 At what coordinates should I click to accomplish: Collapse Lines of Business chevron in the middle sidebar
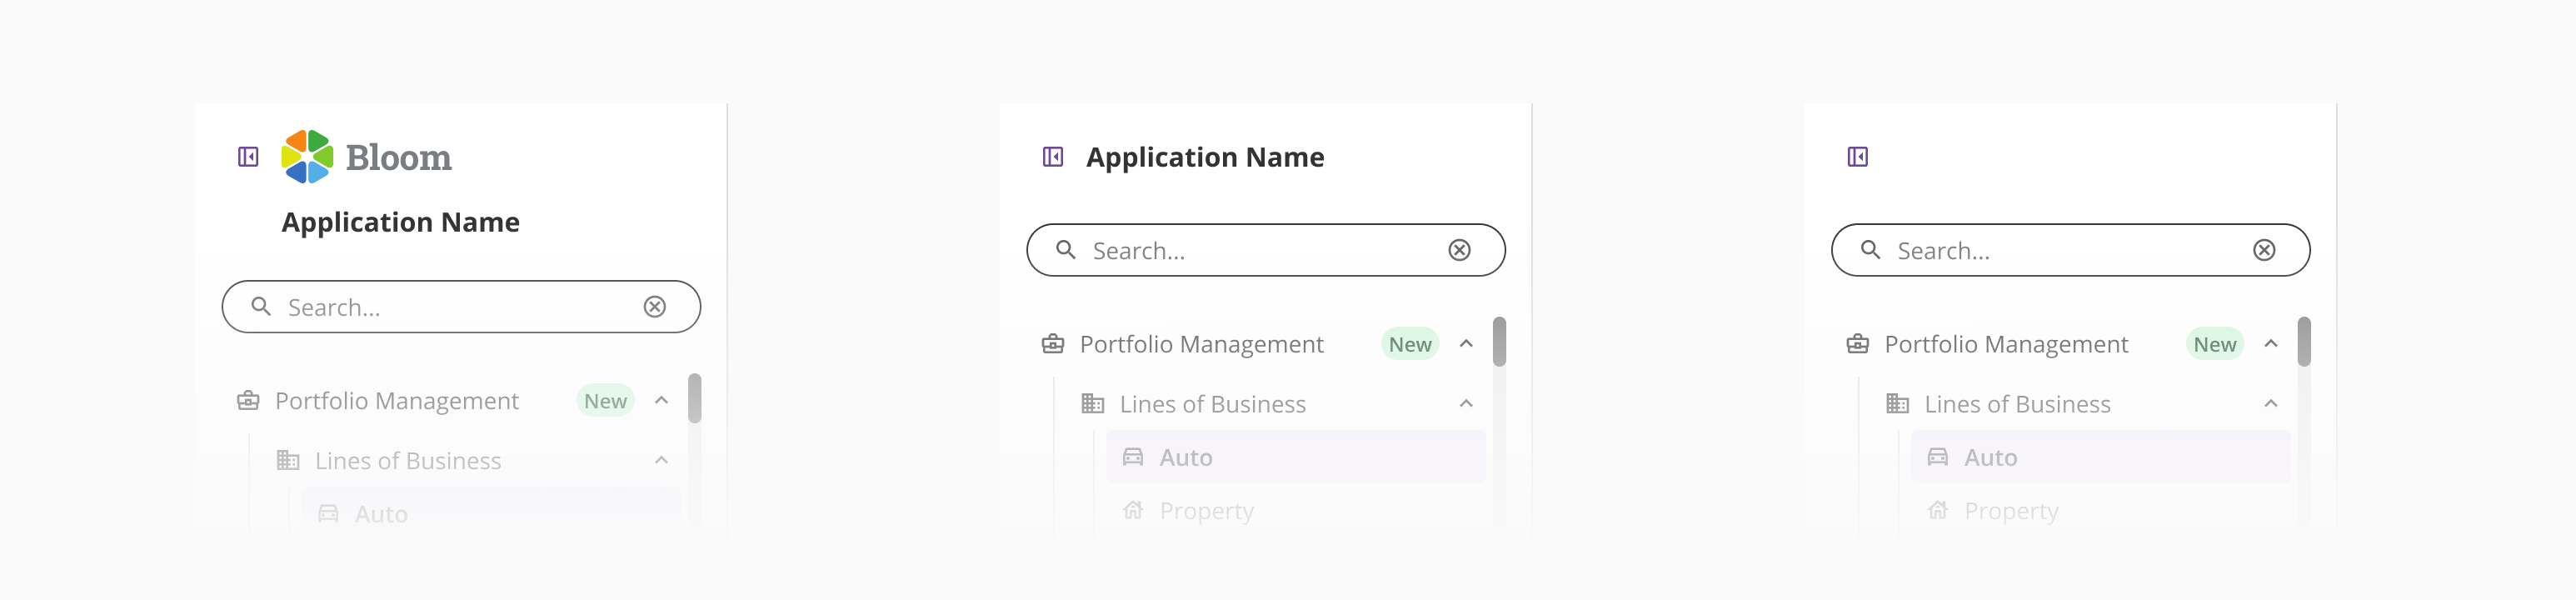(x=1466, y=404)
